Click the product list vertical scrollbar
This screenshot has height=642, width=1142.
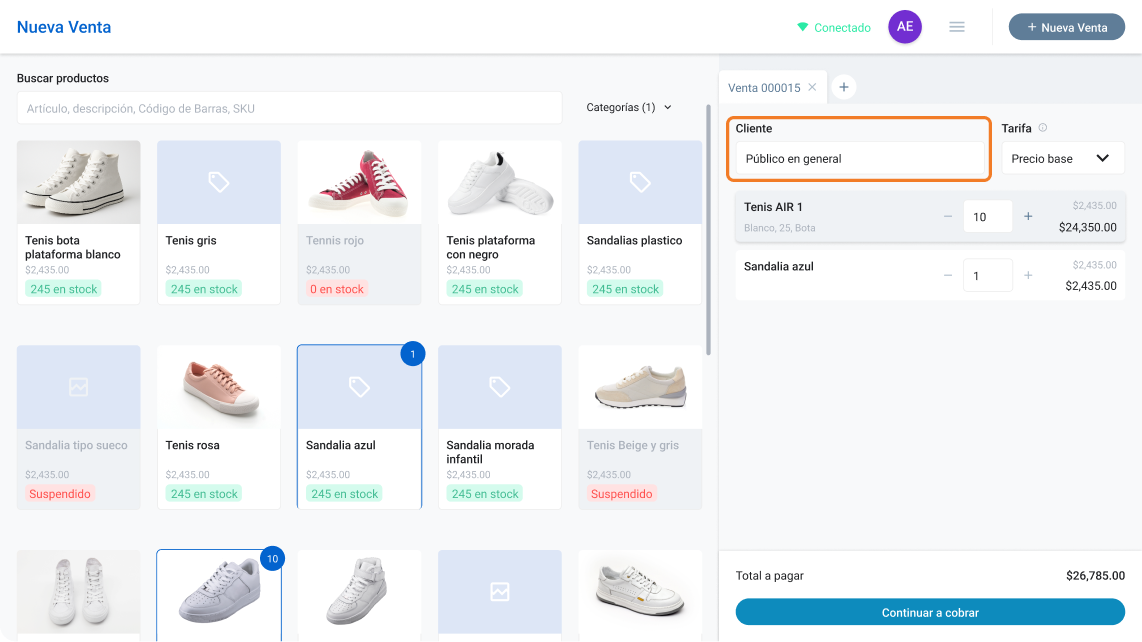[709, 230]
